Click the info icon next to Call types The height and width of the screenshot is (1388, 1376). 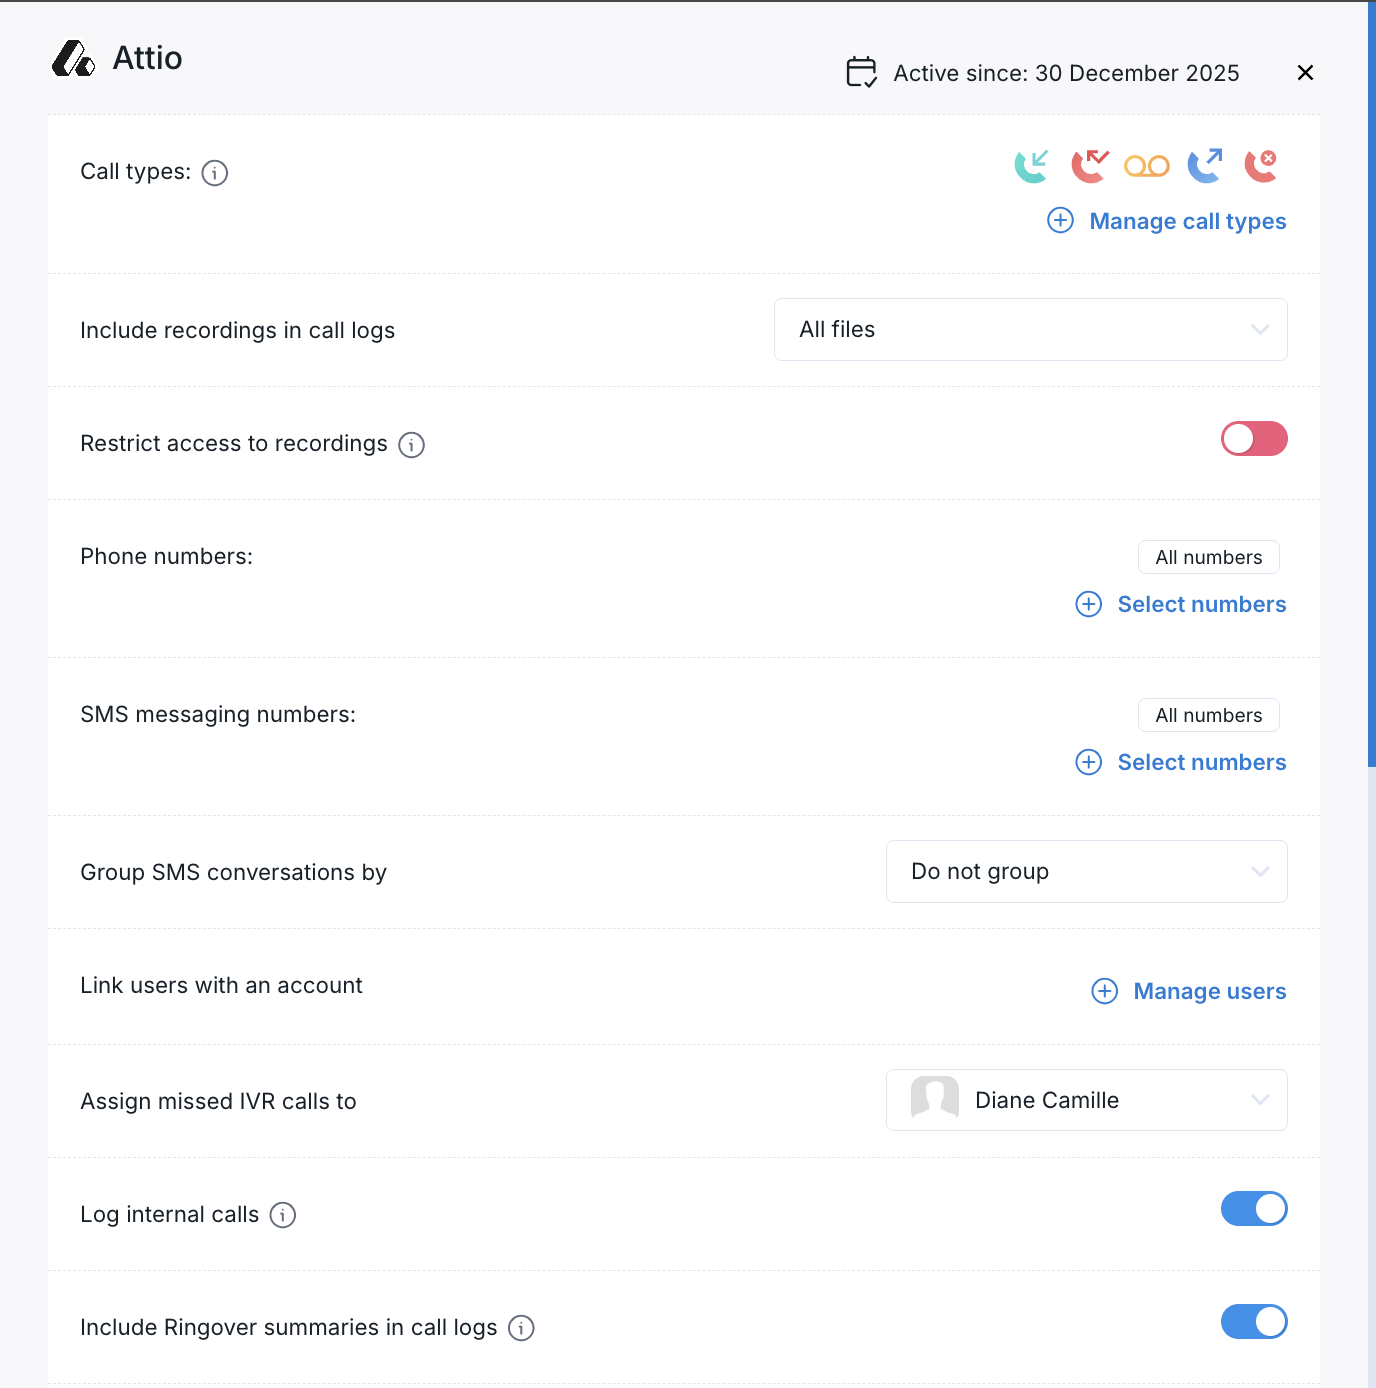[215, 173]
